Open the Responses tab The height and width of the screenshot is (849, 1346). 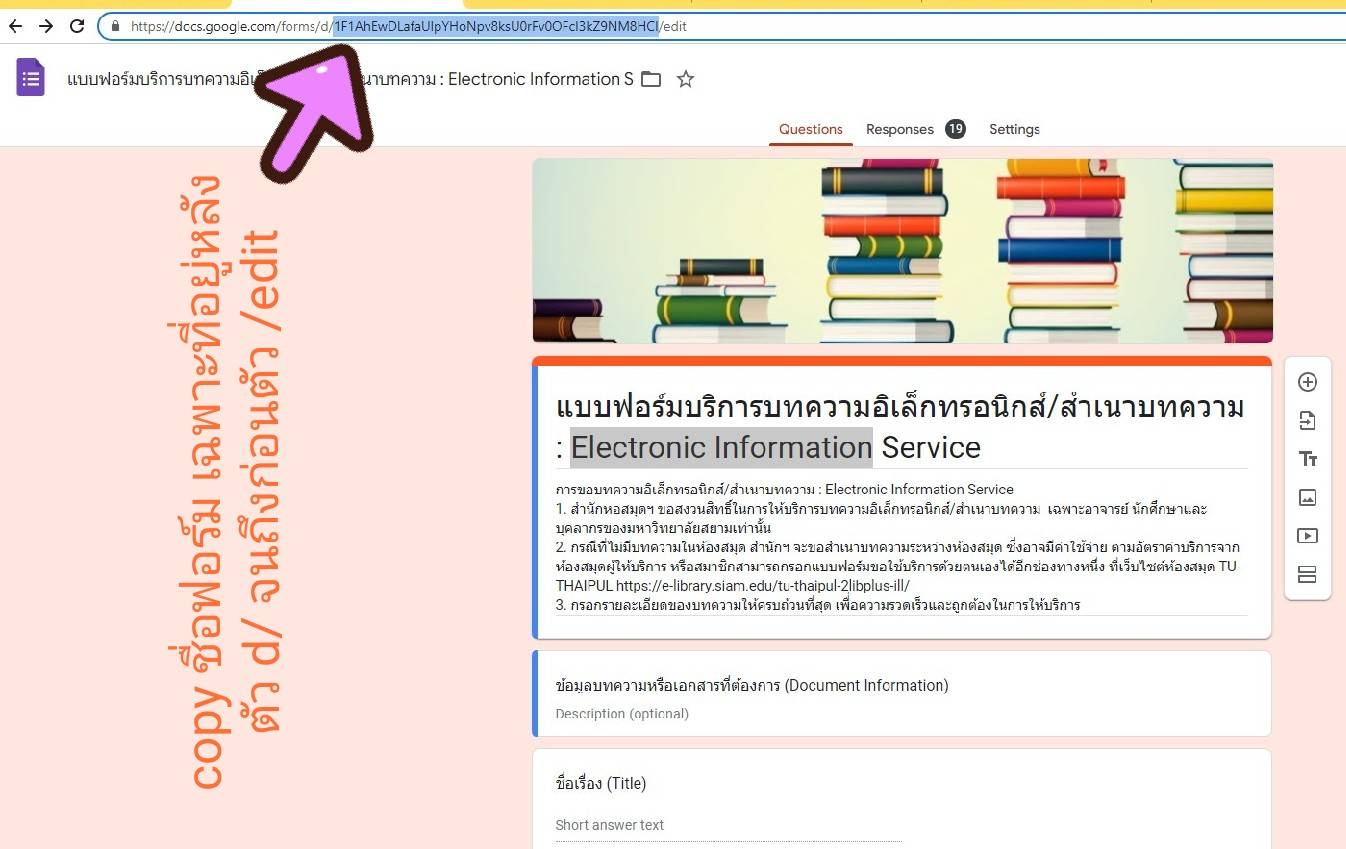(x=900, y=129)
